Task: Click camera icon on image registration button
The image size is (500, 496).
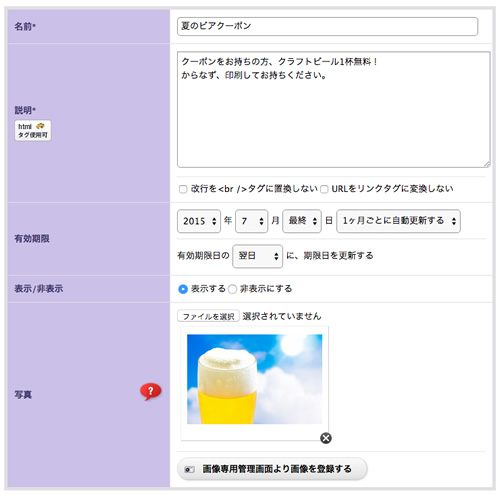Action: click(x=190, y=469)
